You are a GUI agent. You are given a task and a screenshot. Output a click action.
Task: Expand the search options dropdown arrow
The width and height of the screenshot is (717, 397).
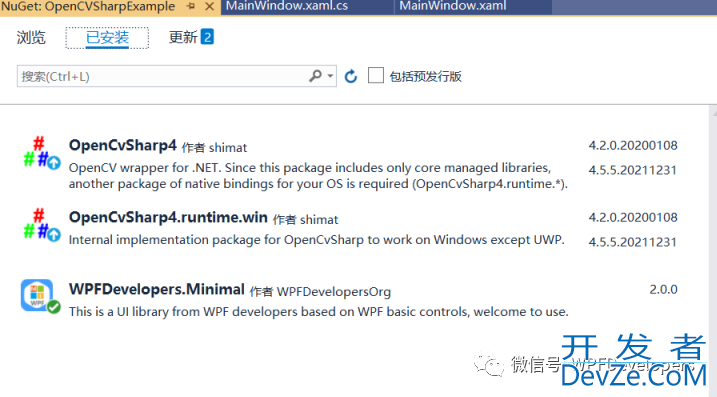pos(330,76)
